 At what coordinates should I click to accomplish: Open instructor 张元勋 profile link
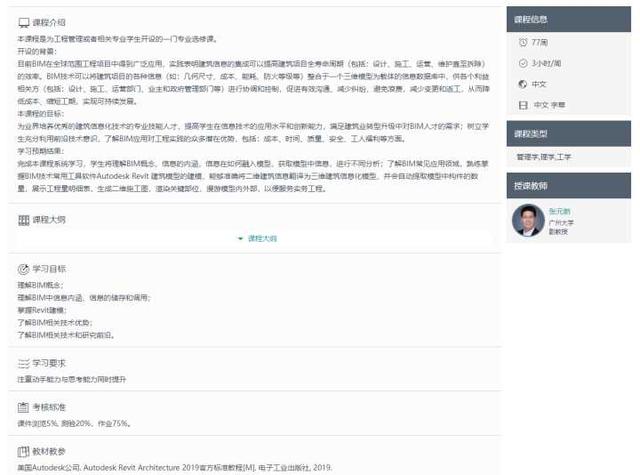(561, 210)
